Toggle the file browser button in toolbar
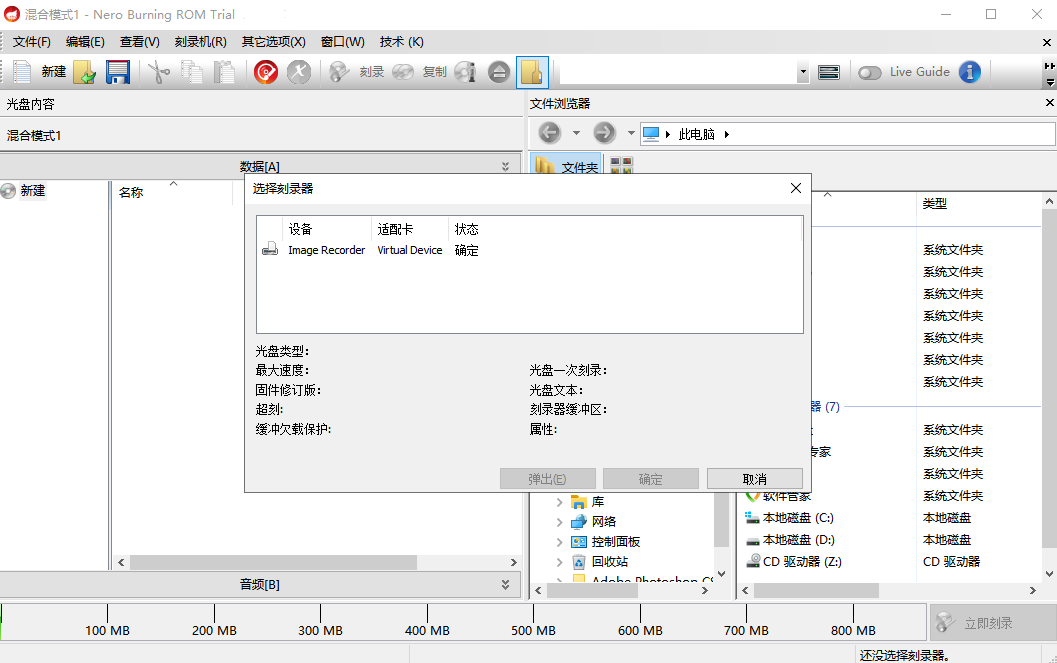The image size is (1057, 663). 532,72
